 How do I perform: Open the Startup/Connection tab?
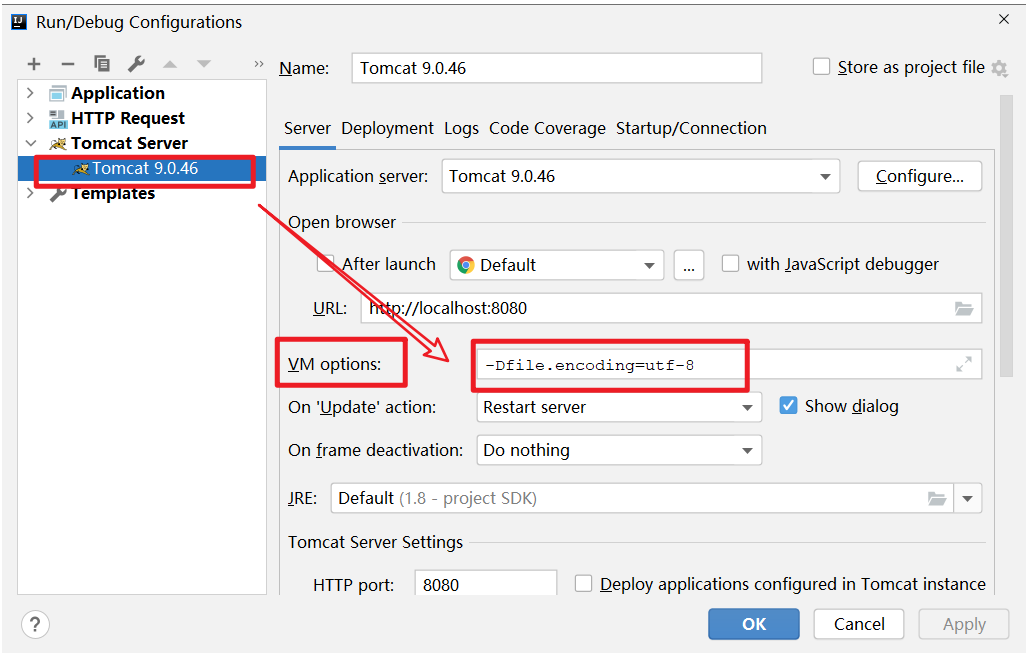(x=691, y=128)
